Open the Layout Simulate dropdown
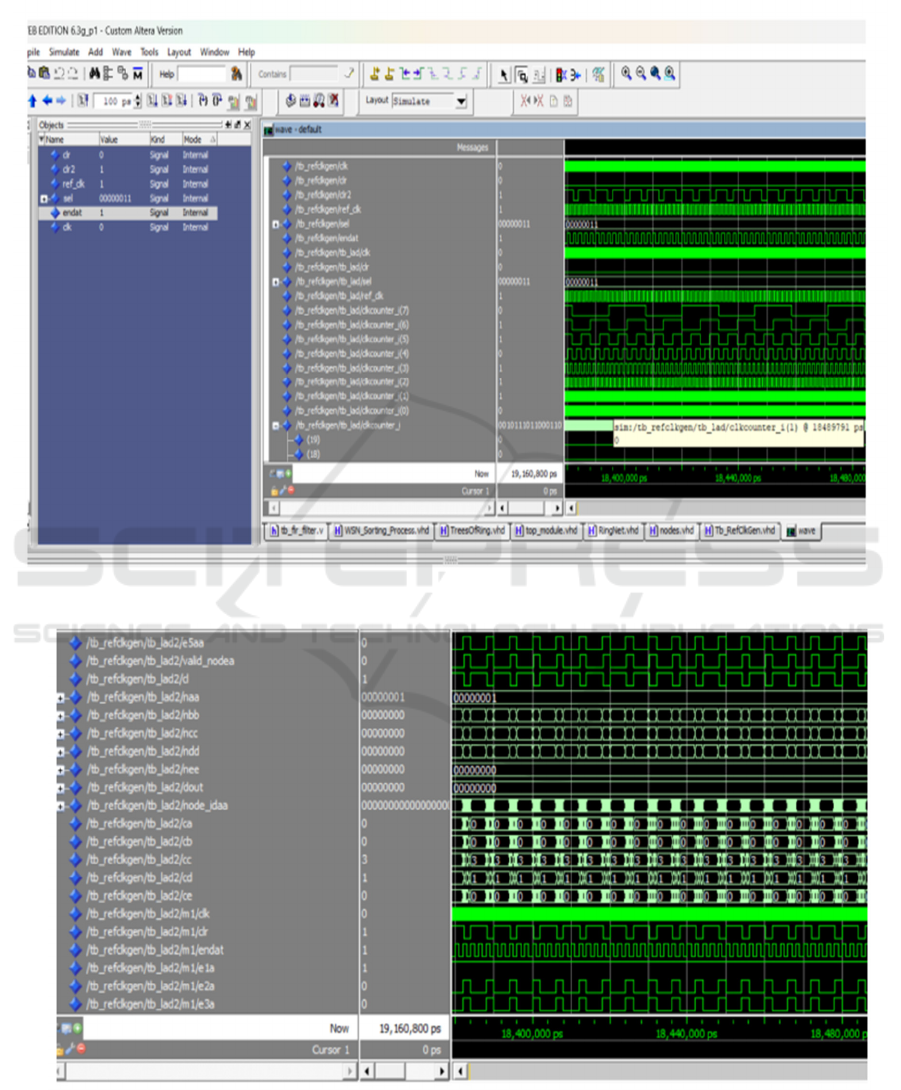The image size is (901, 1090). tap(461, 101)
